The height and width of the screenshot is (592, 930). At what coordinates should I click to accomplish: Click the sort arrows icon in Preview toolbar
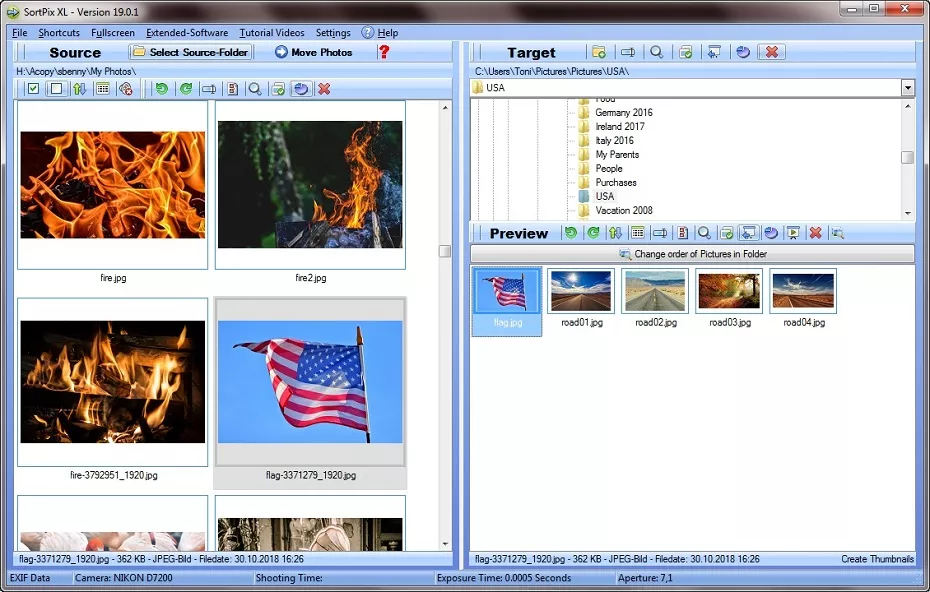[615, 233]
